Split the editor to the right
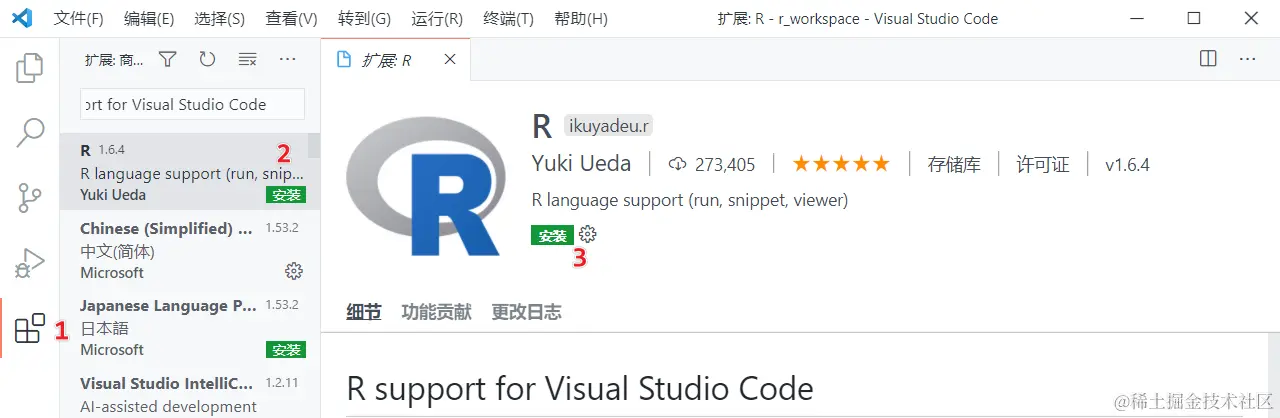 click(x=1208, y=59)
